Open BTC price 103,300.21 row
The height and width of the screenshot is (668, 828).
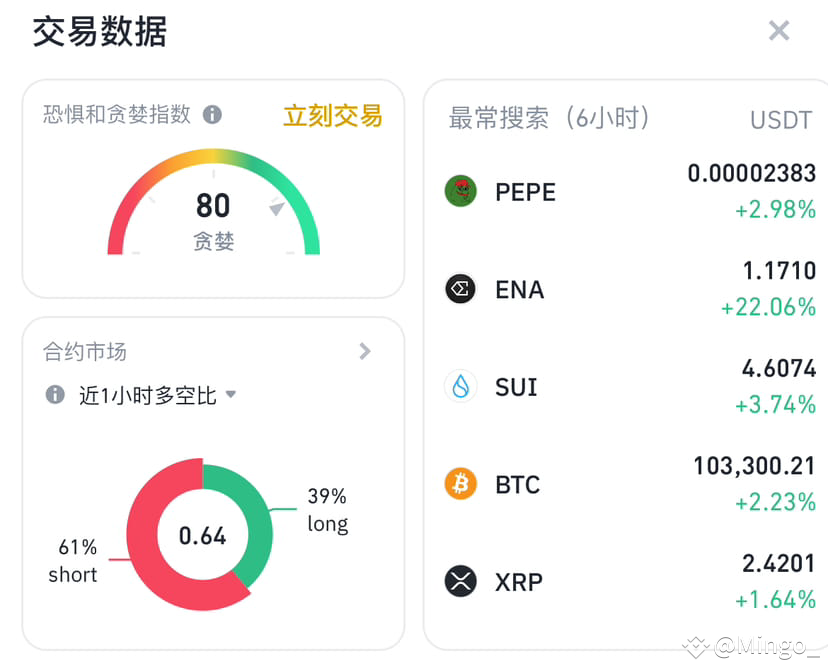(x=631, y=484)
